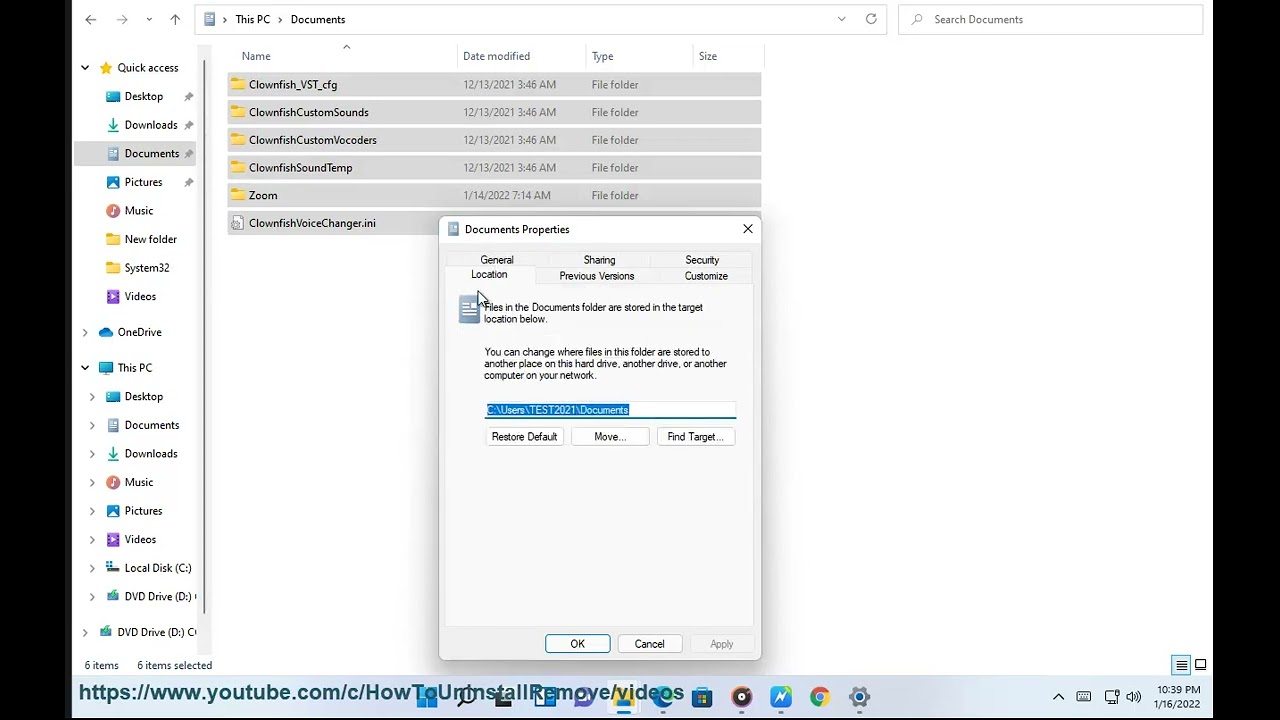The width and height of the screenshot is (1280, 720).
Task: Switch to large thumbnails view icon
Action: [1200, 665]
